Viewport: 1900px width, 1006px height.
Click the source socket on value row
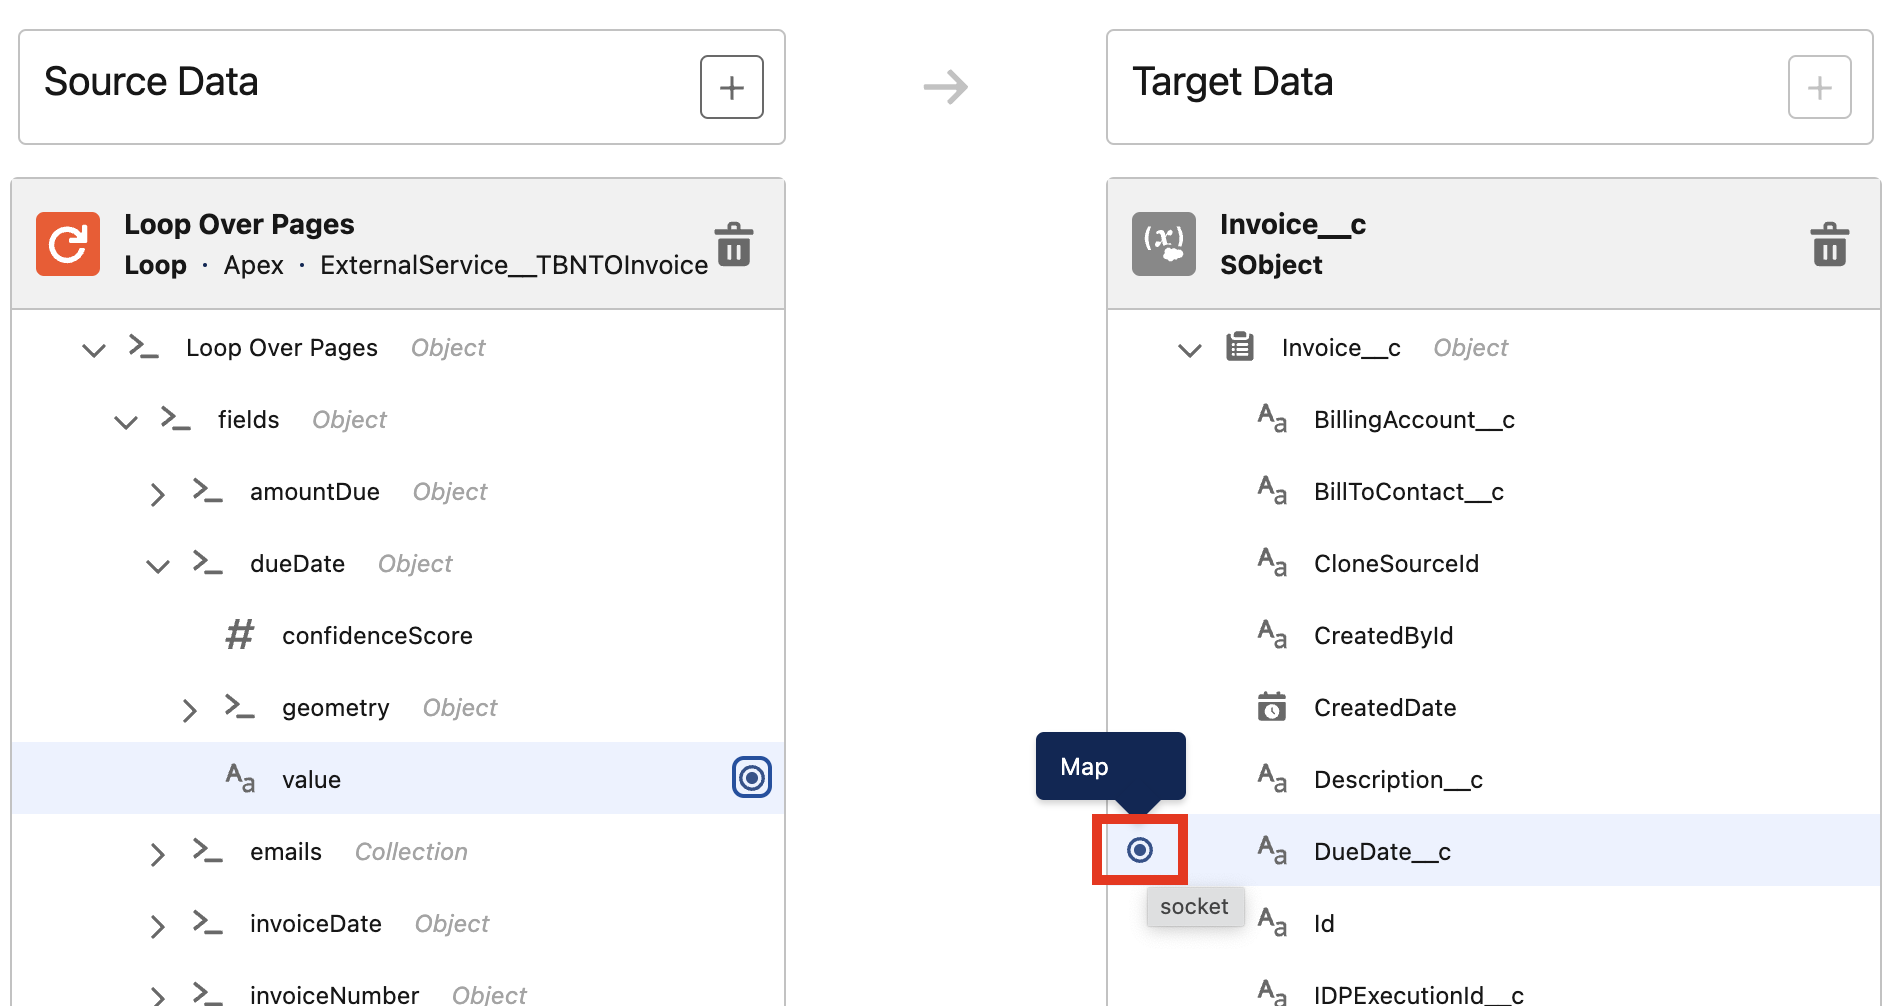pos(752,777)
